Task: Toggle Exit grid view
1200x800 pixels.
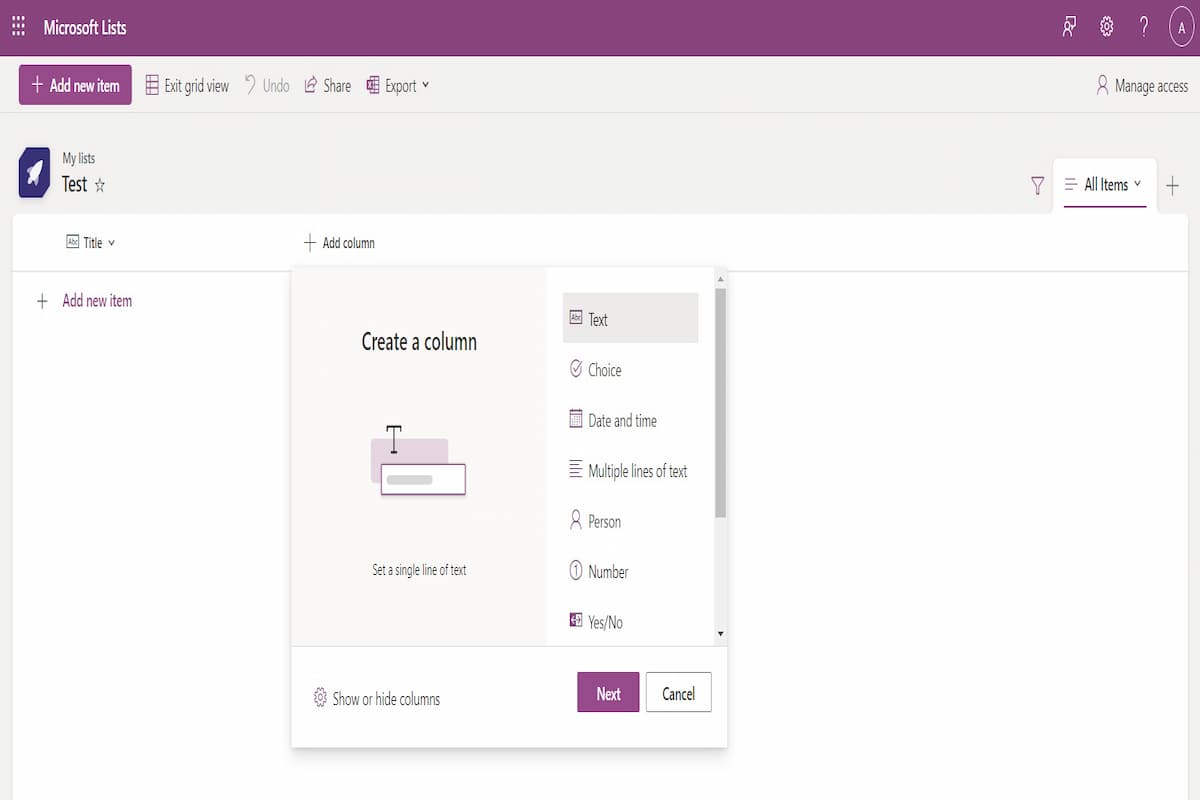Action: point(187,86)
